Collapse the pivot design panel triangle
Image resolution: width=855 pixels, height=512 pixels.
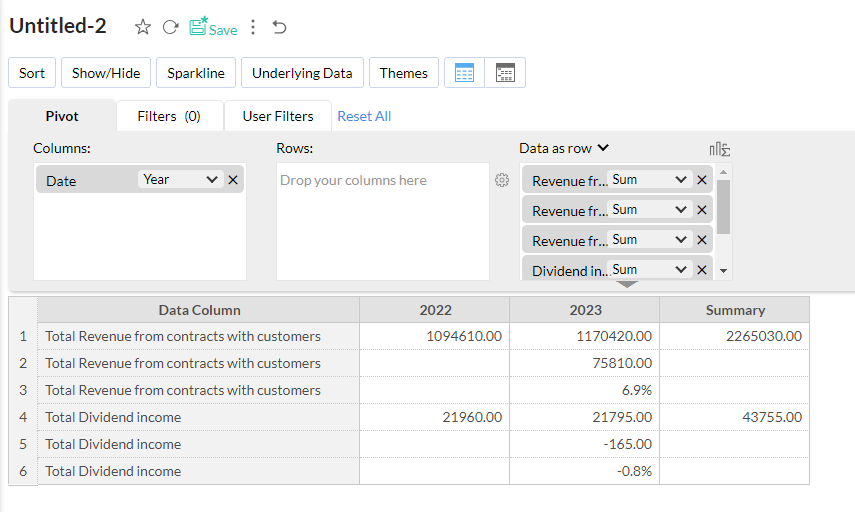point(627,284)
